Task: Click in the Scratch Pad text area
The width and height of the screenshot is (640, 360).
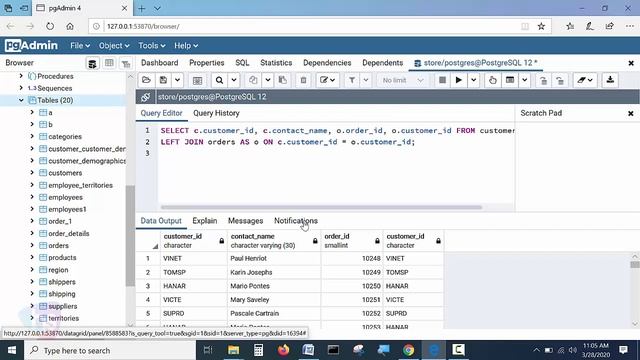Action: click(x=577, y=167)
